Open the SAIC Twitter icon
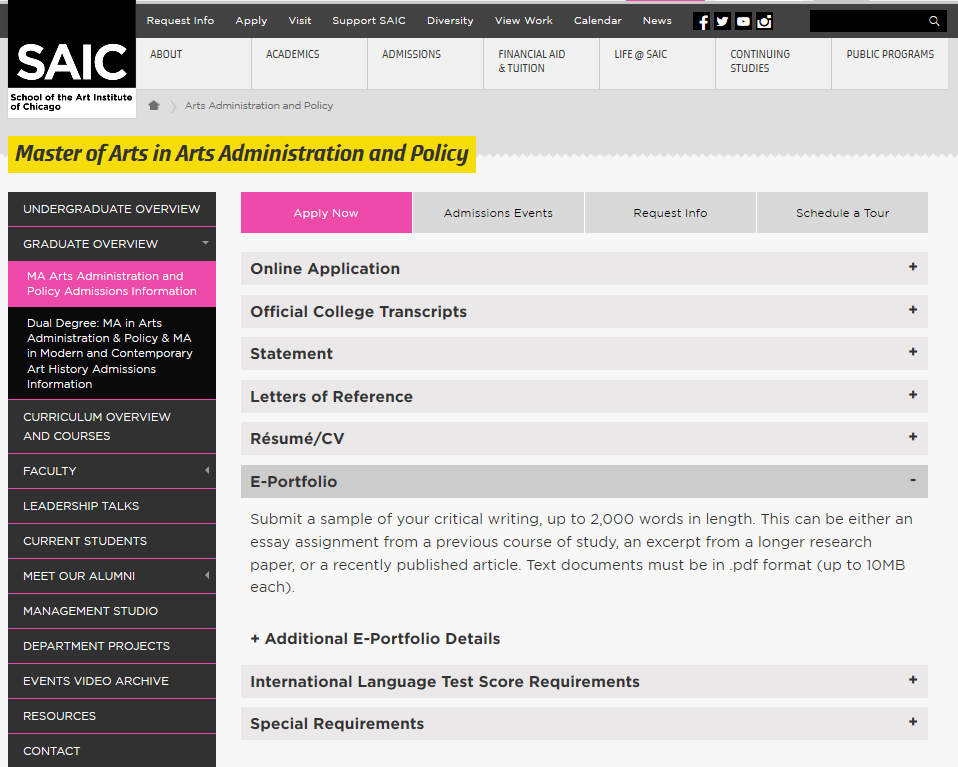Viewport: 958px width, 767px height. coord(722,21)
